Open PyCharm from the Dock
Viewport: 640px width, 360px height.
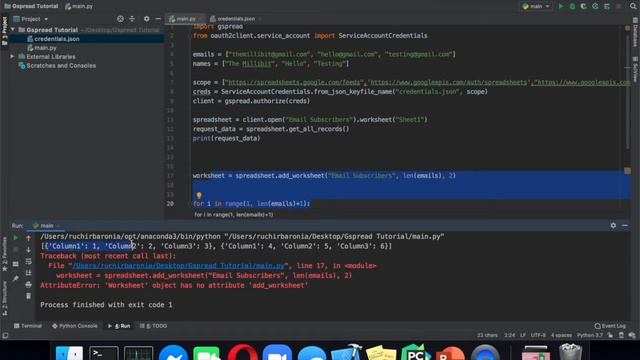[415, 353]
